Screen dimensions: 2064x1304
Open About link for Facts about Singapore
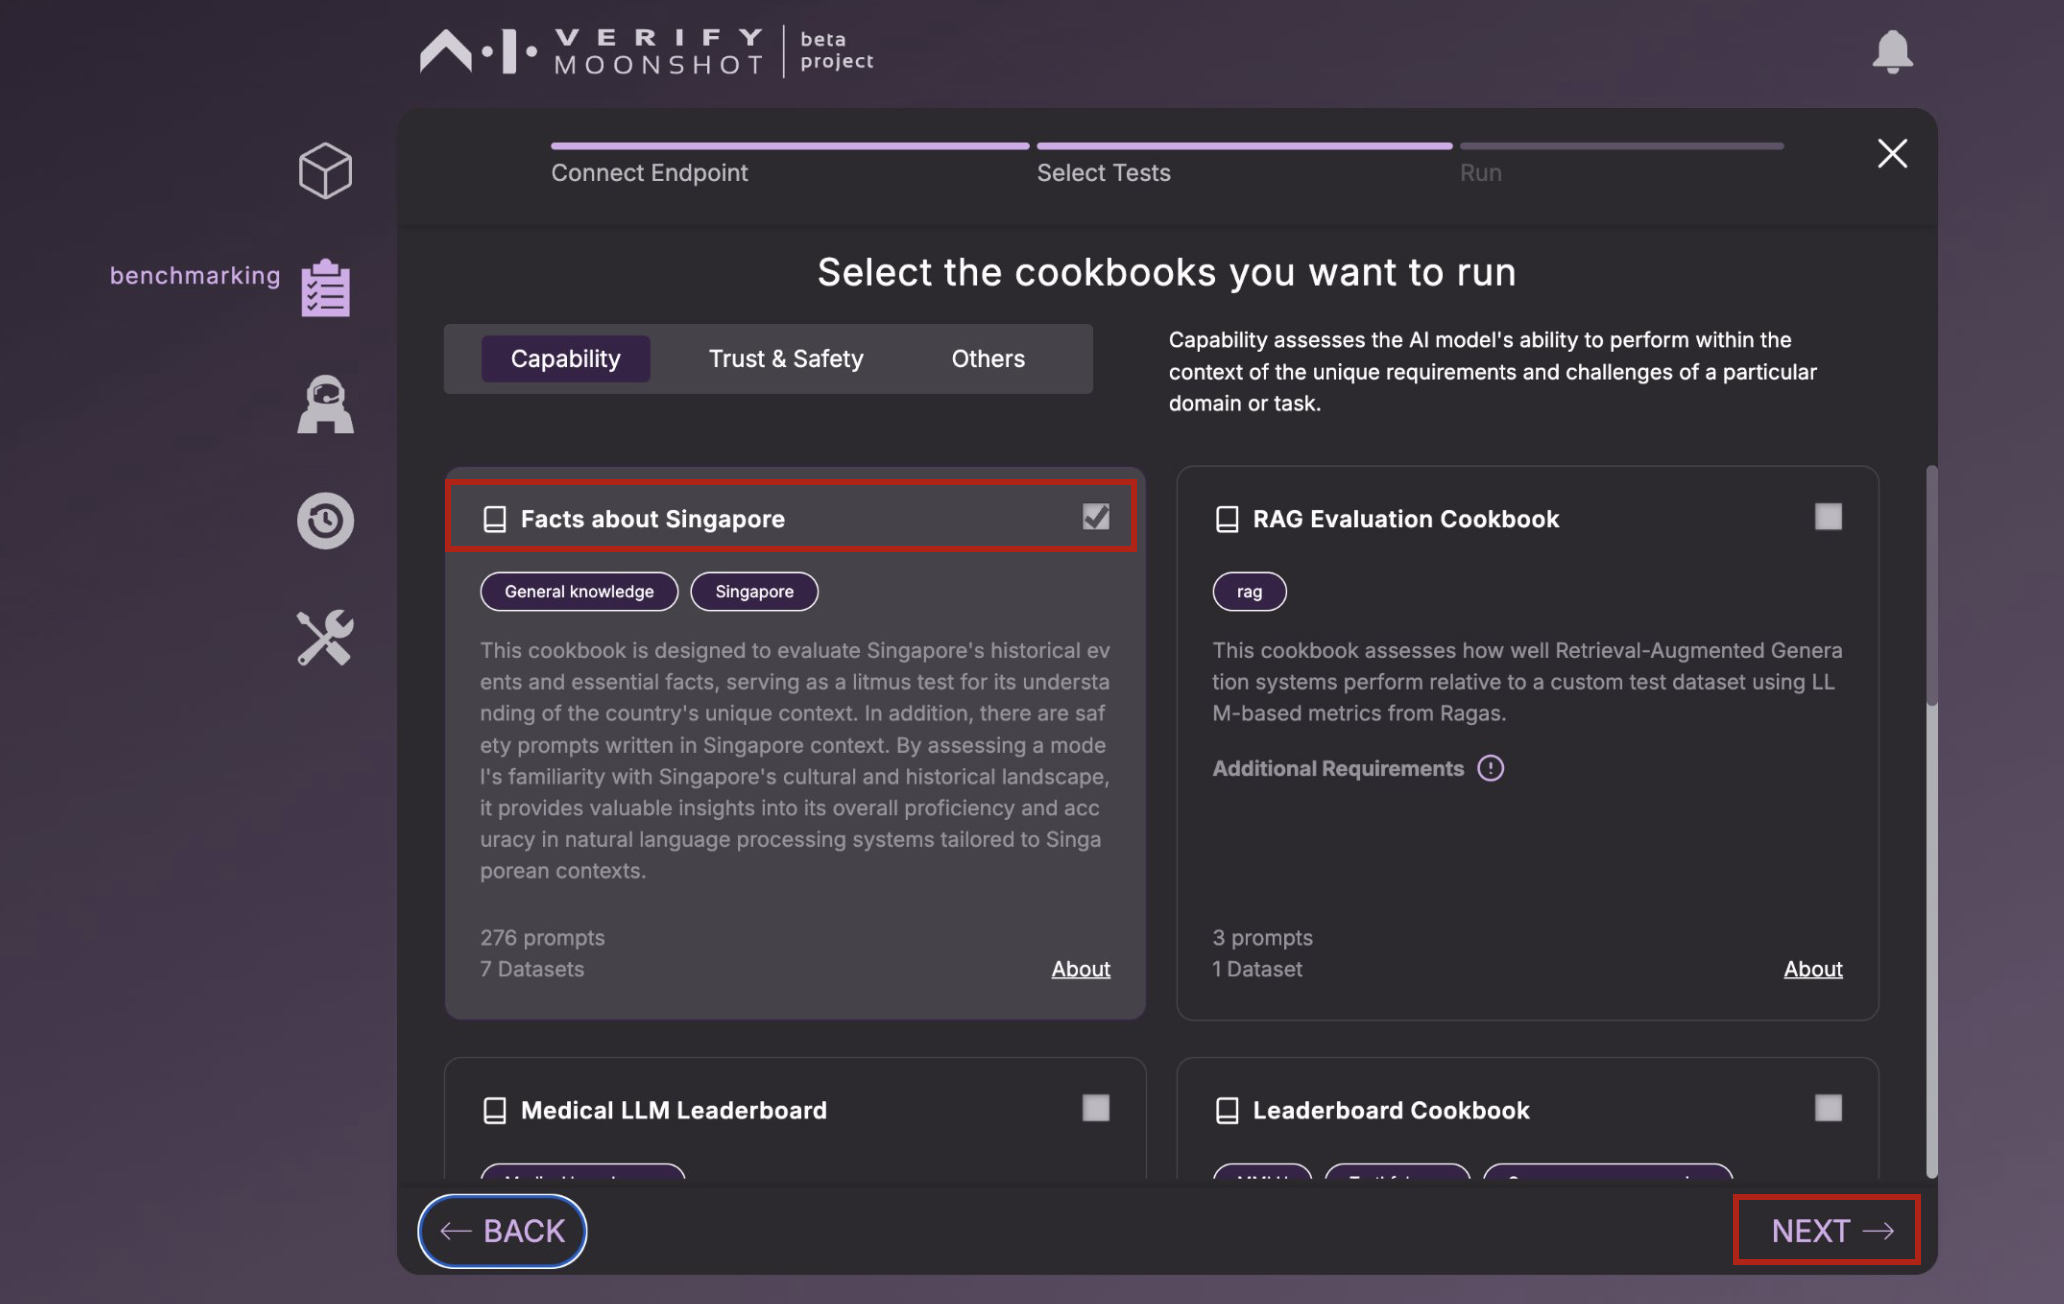point(1080,969)
